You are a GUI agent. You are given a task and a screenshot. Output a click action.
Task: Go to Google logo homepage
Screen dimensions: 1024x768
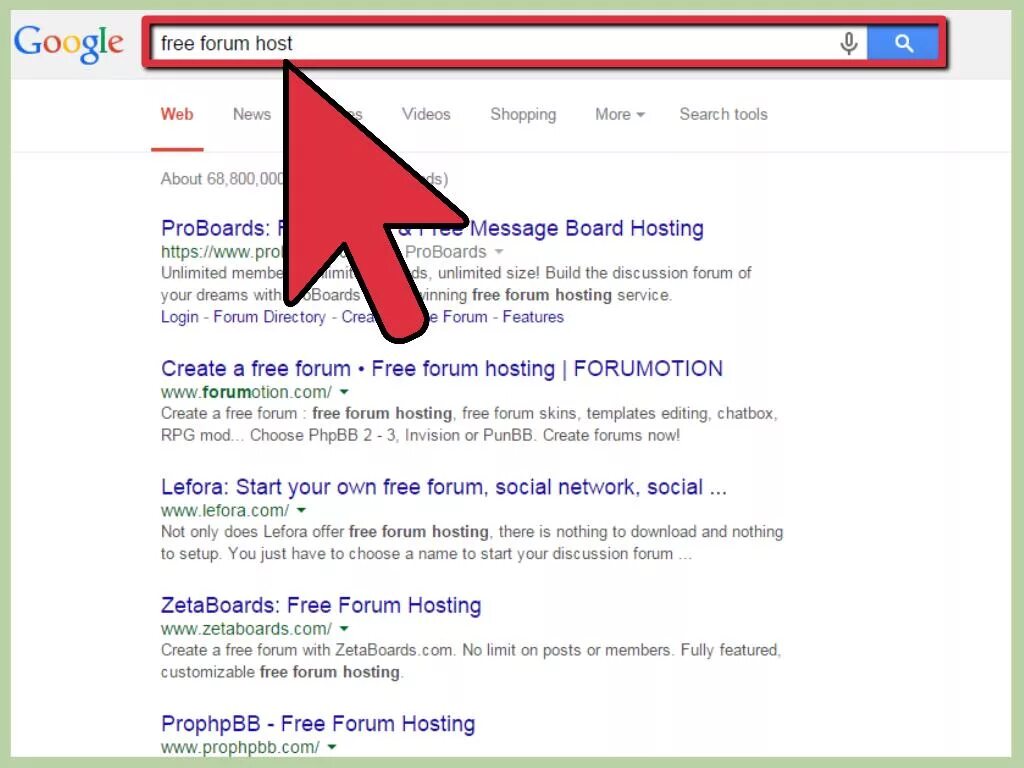[x=69, y=44]
